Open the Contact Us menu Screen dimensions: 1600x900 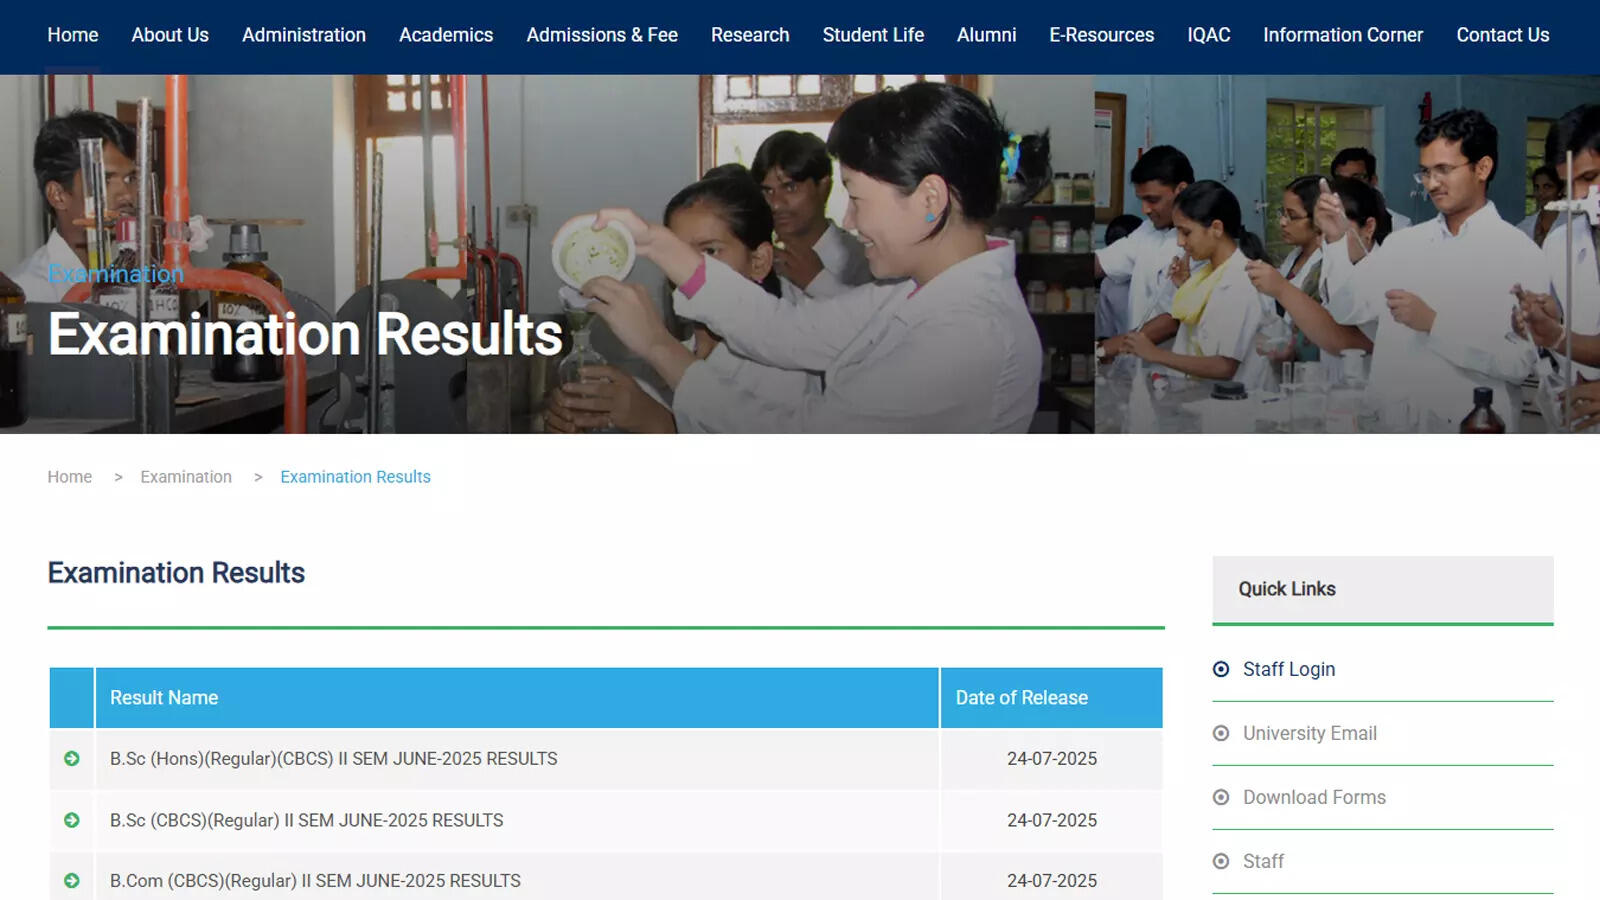pos(1502,35)
